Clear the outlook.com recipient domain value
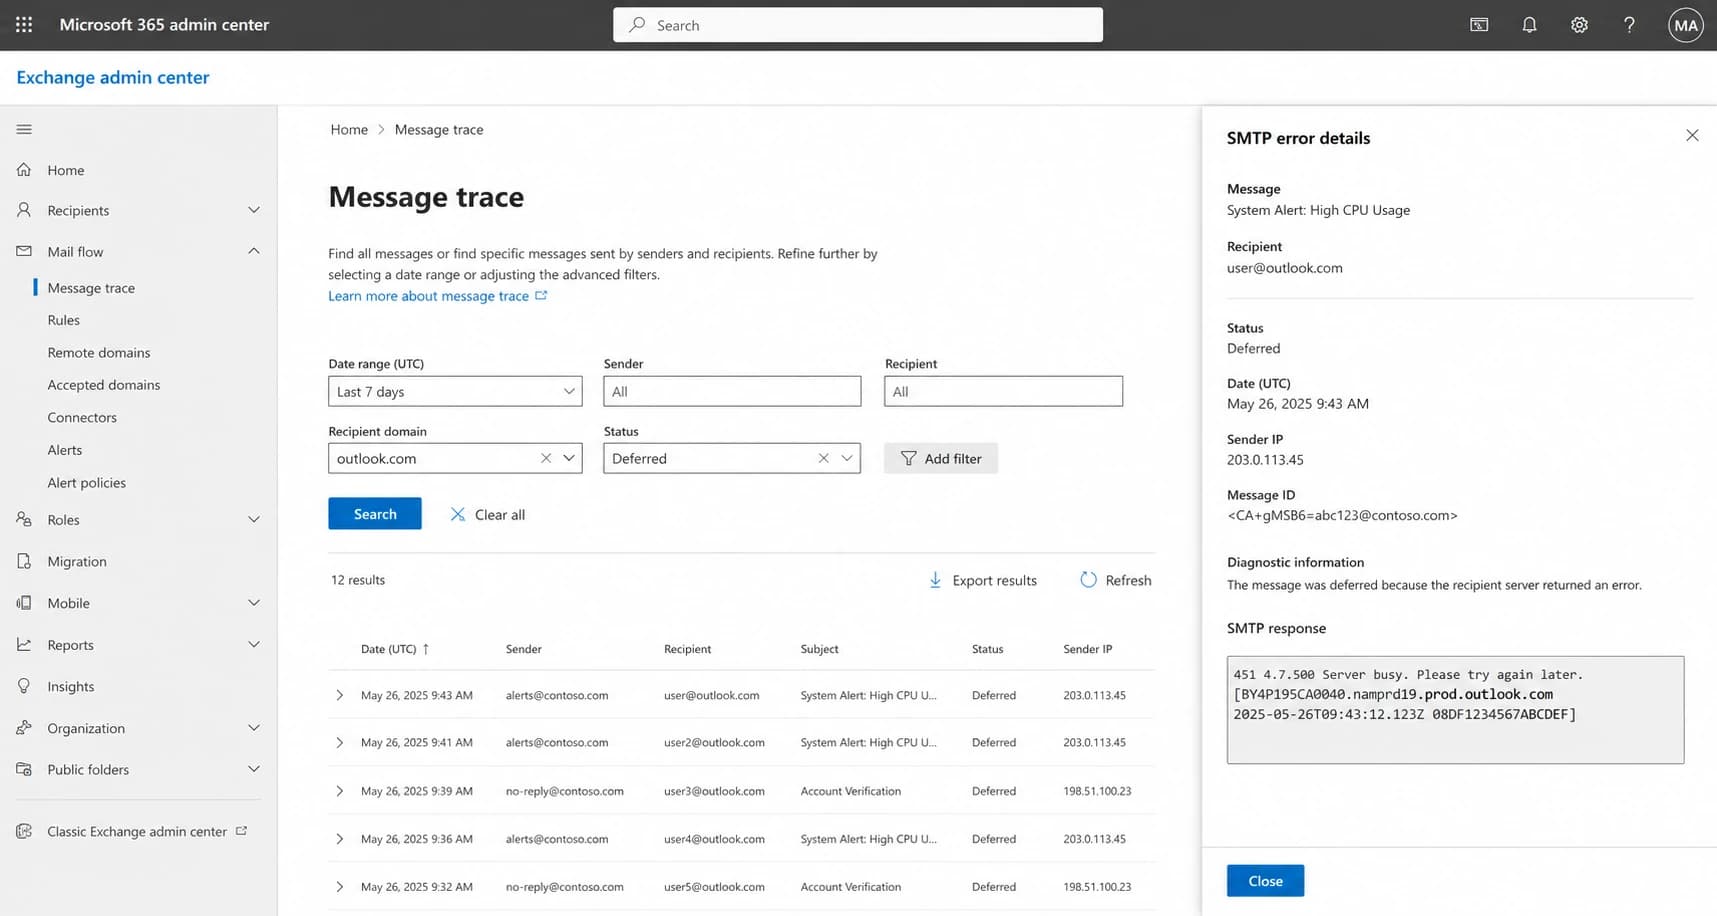This screenshot has width=1717, height=916. pos(546,458)
